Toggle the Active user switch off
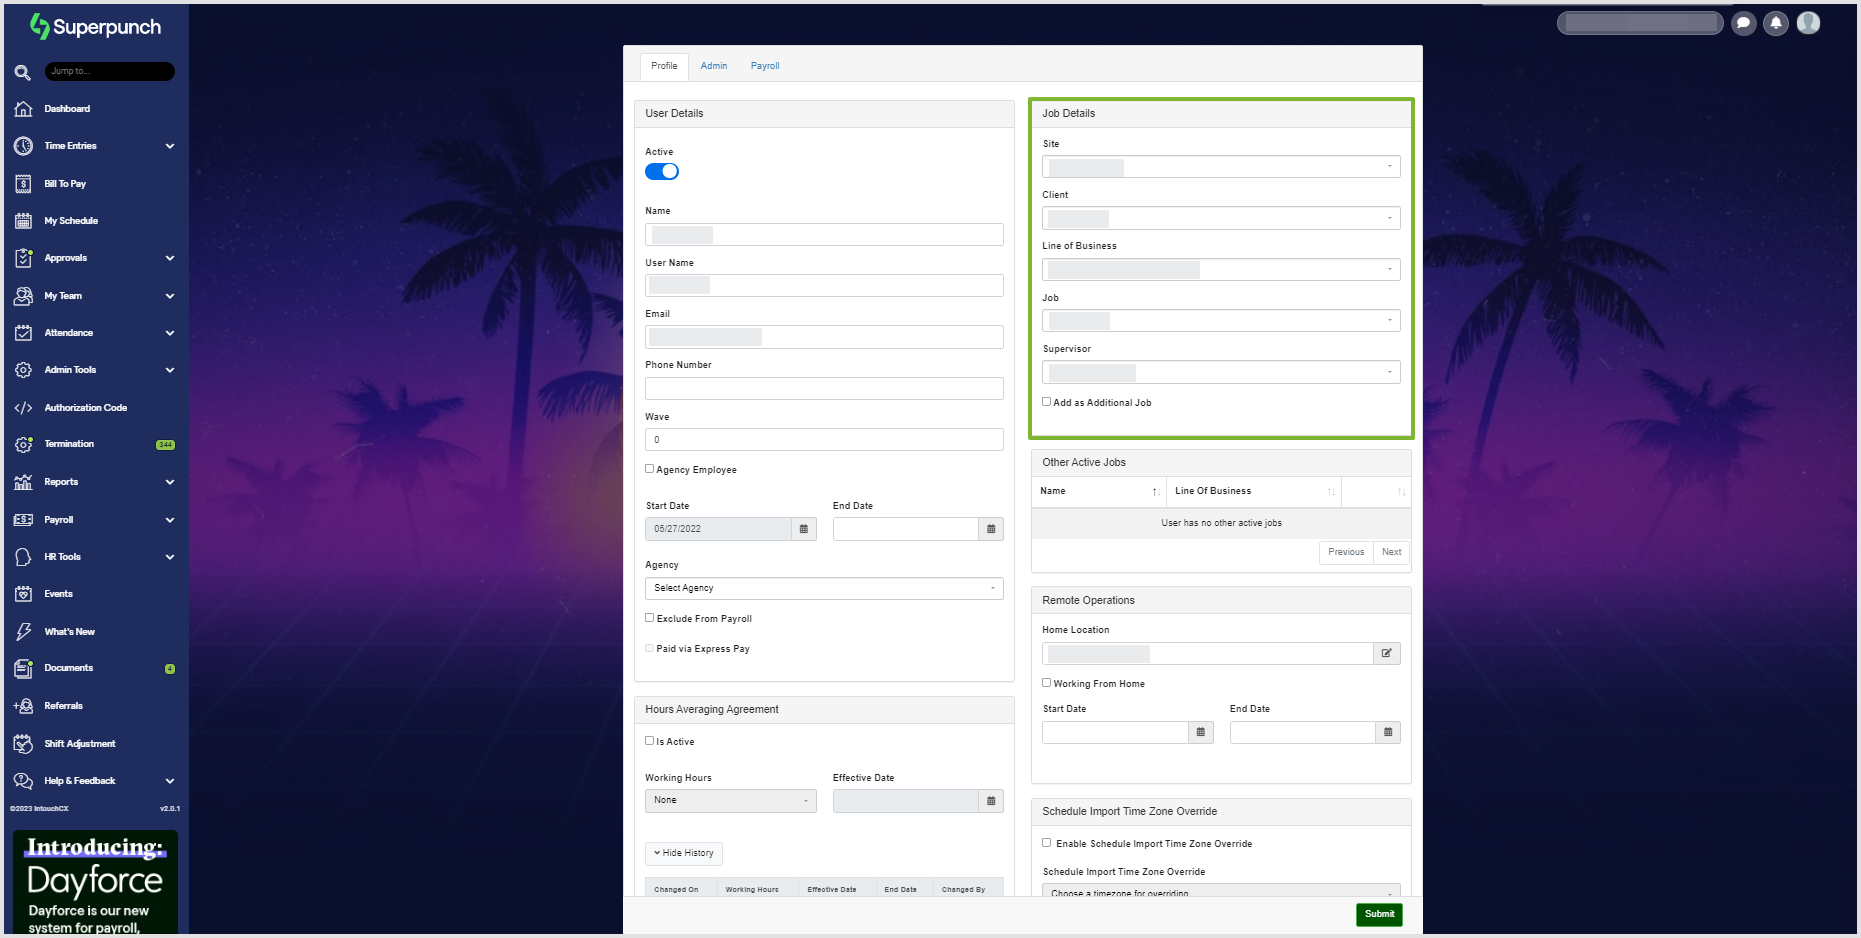1861x938 pixels. tap(661, 171)
